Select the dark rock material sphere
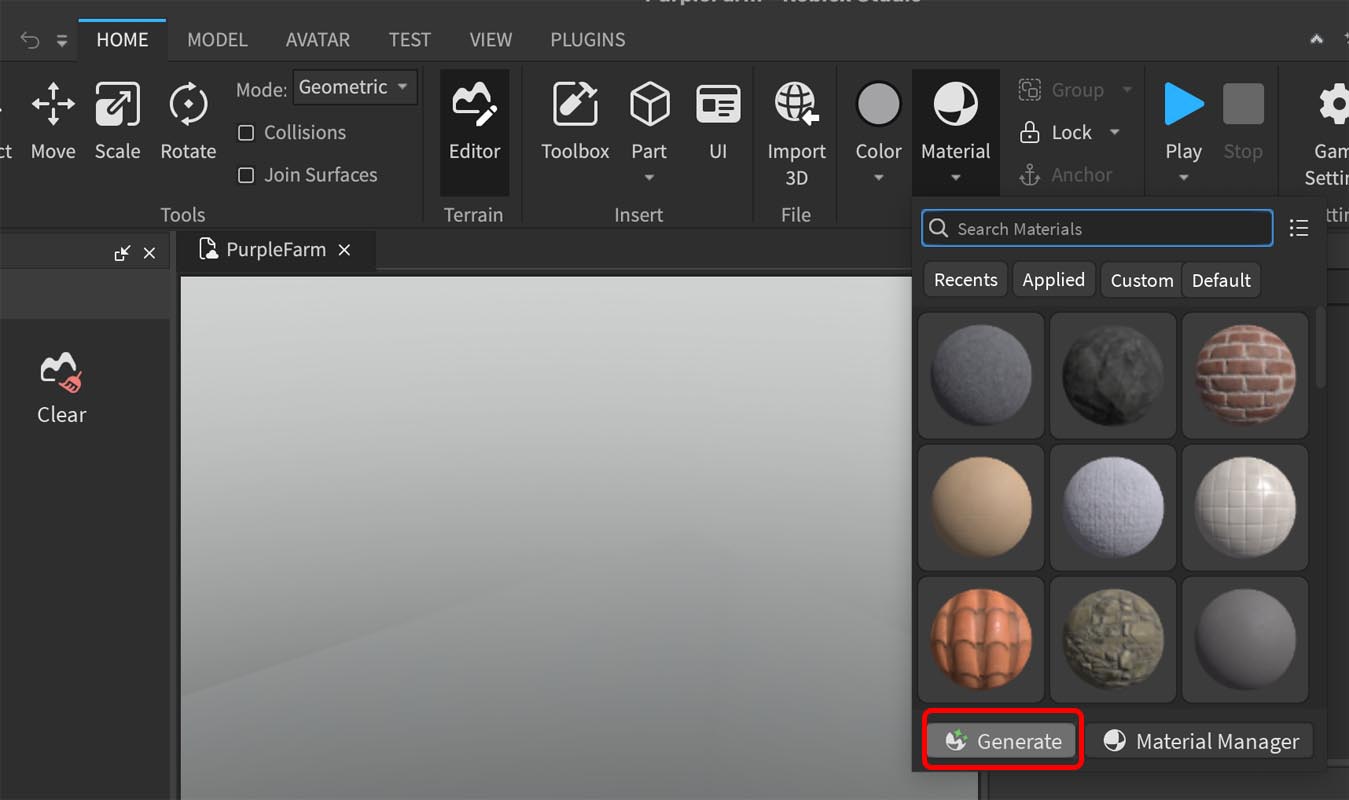The image size is (1349, 800). point(1113,375)
